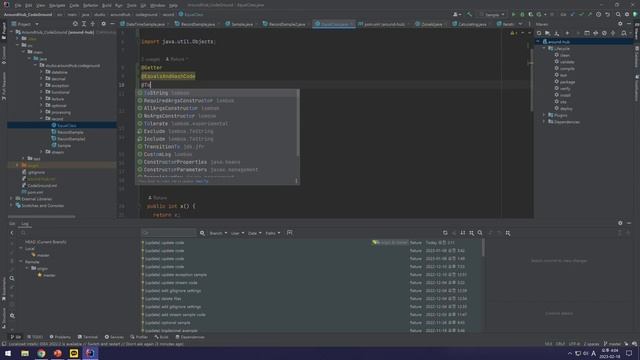Open Date filter dropdown in Git log
The height and width of the screenshot is (360, 640).
255,233
